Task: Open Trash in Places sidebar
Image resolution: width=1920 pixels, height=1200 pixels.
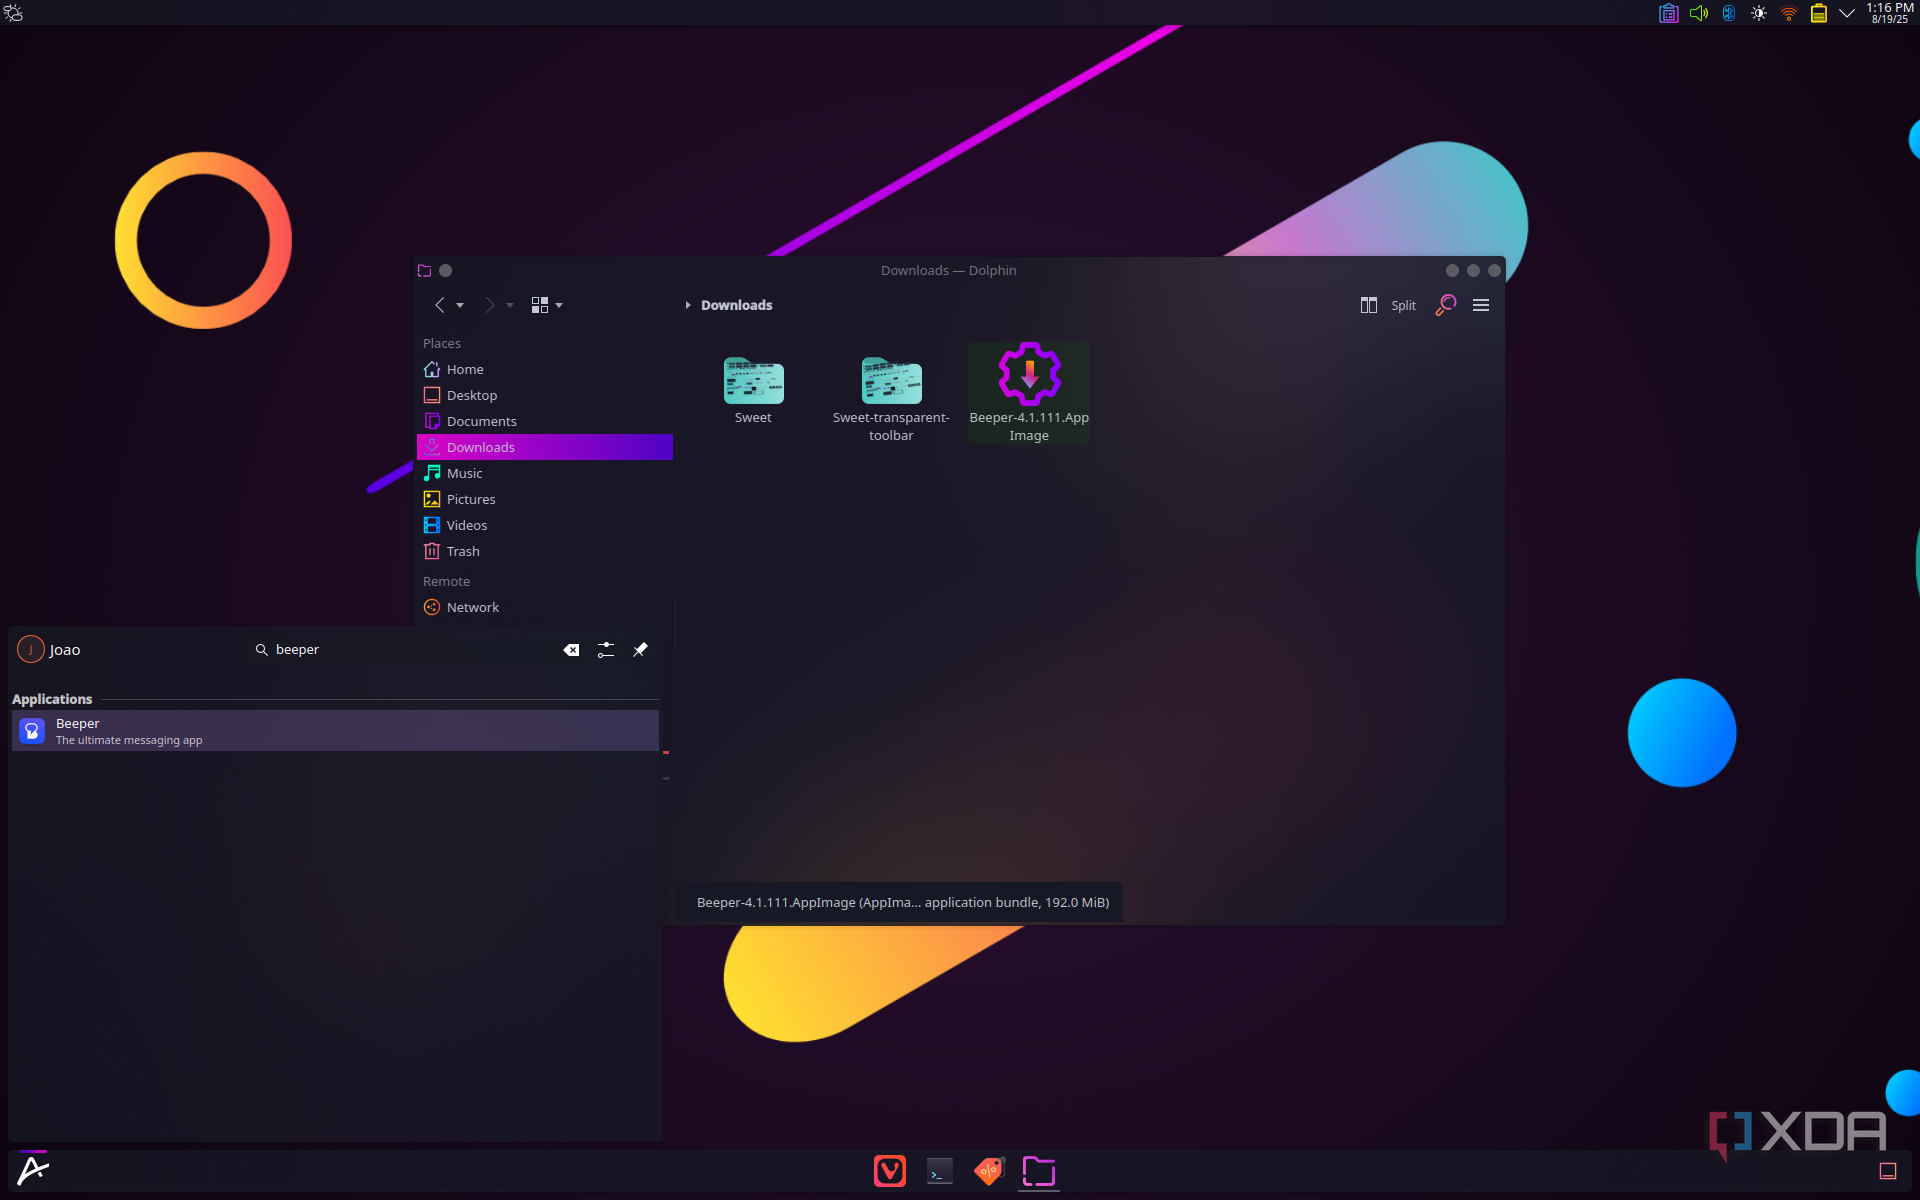Action: [545, 551]
